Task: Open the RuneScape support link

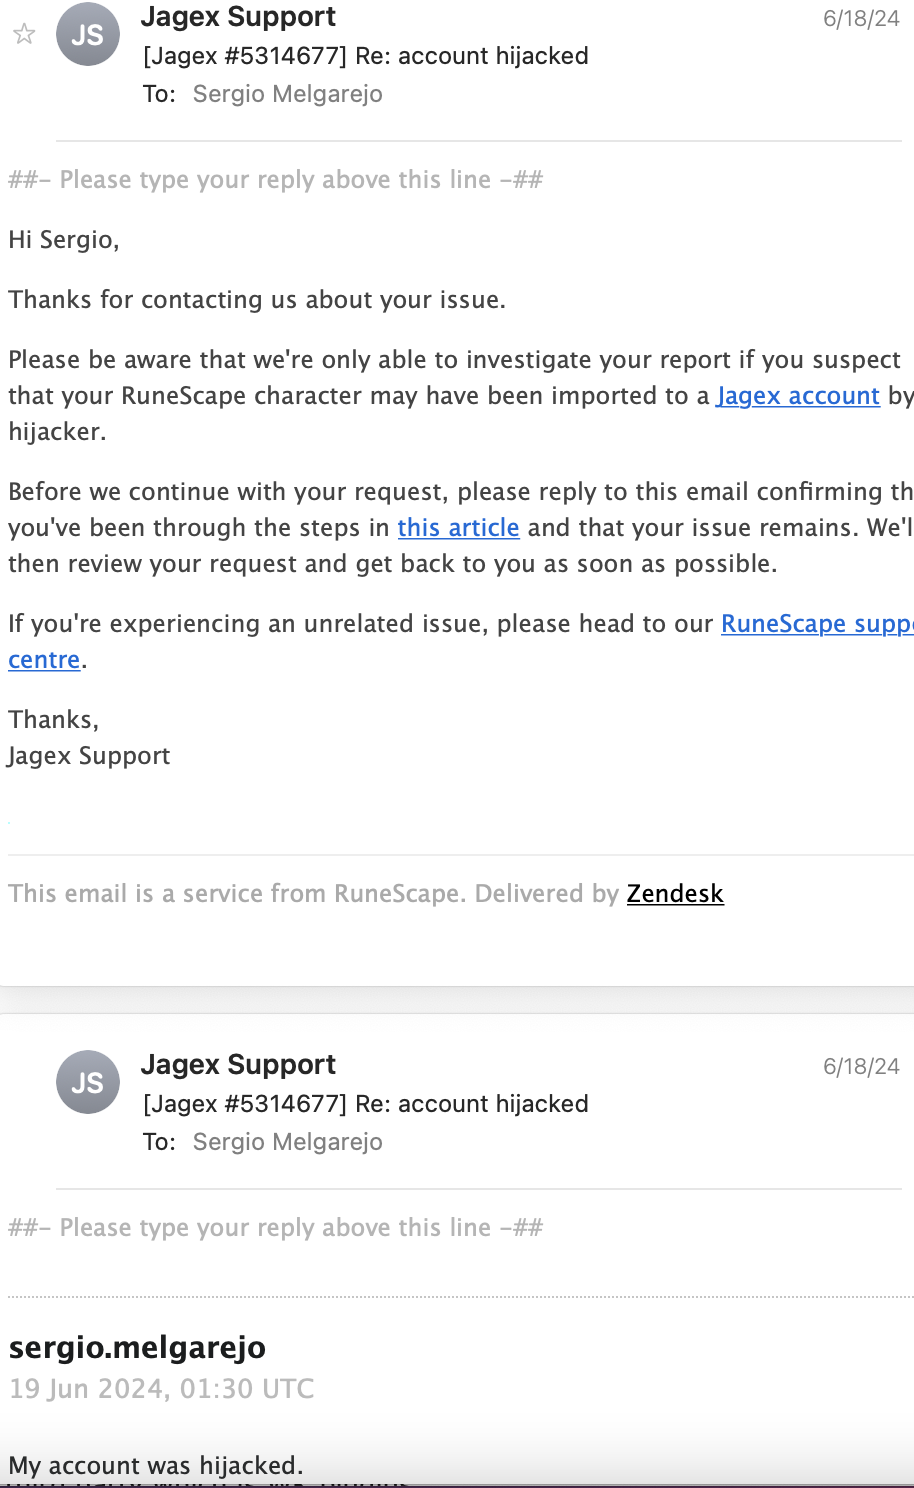Action: [817, 624]
